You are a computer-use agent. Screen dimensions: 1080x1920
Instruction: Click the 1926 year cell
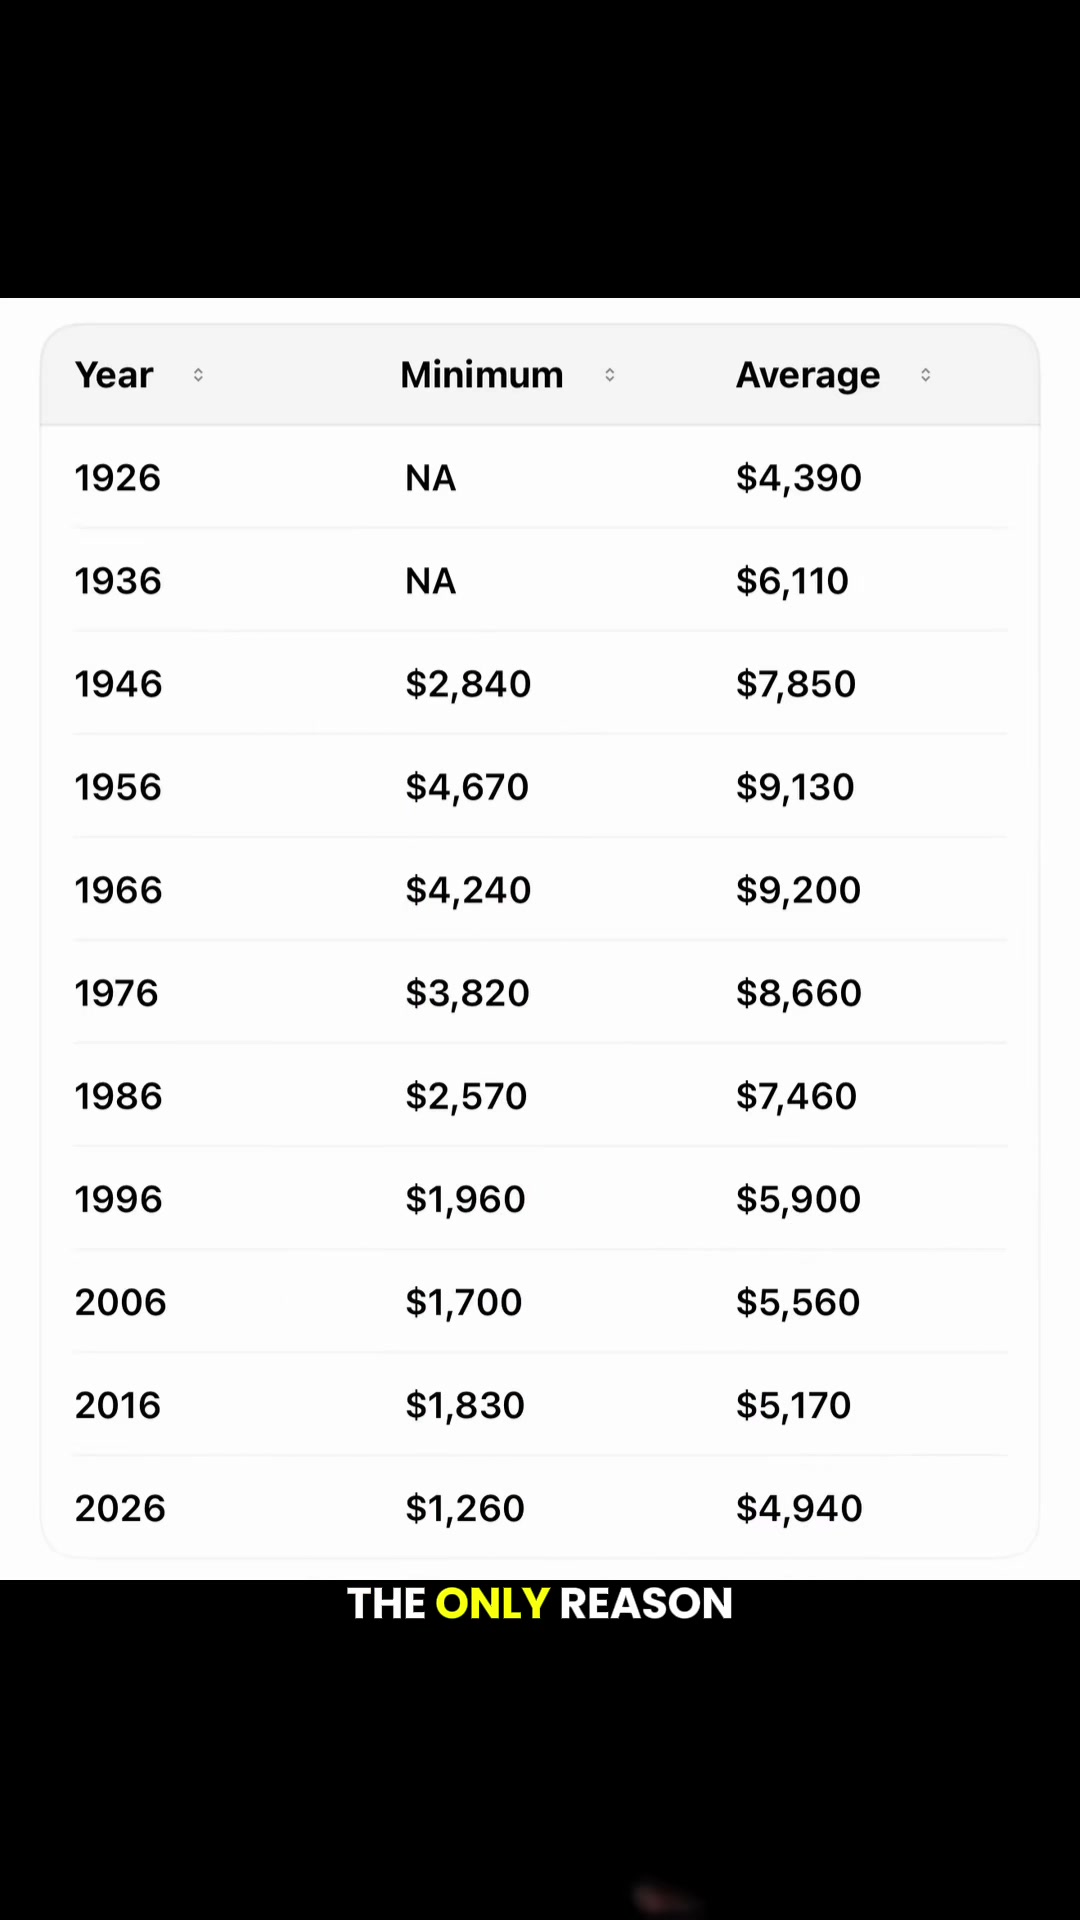(x=118, y=478)
